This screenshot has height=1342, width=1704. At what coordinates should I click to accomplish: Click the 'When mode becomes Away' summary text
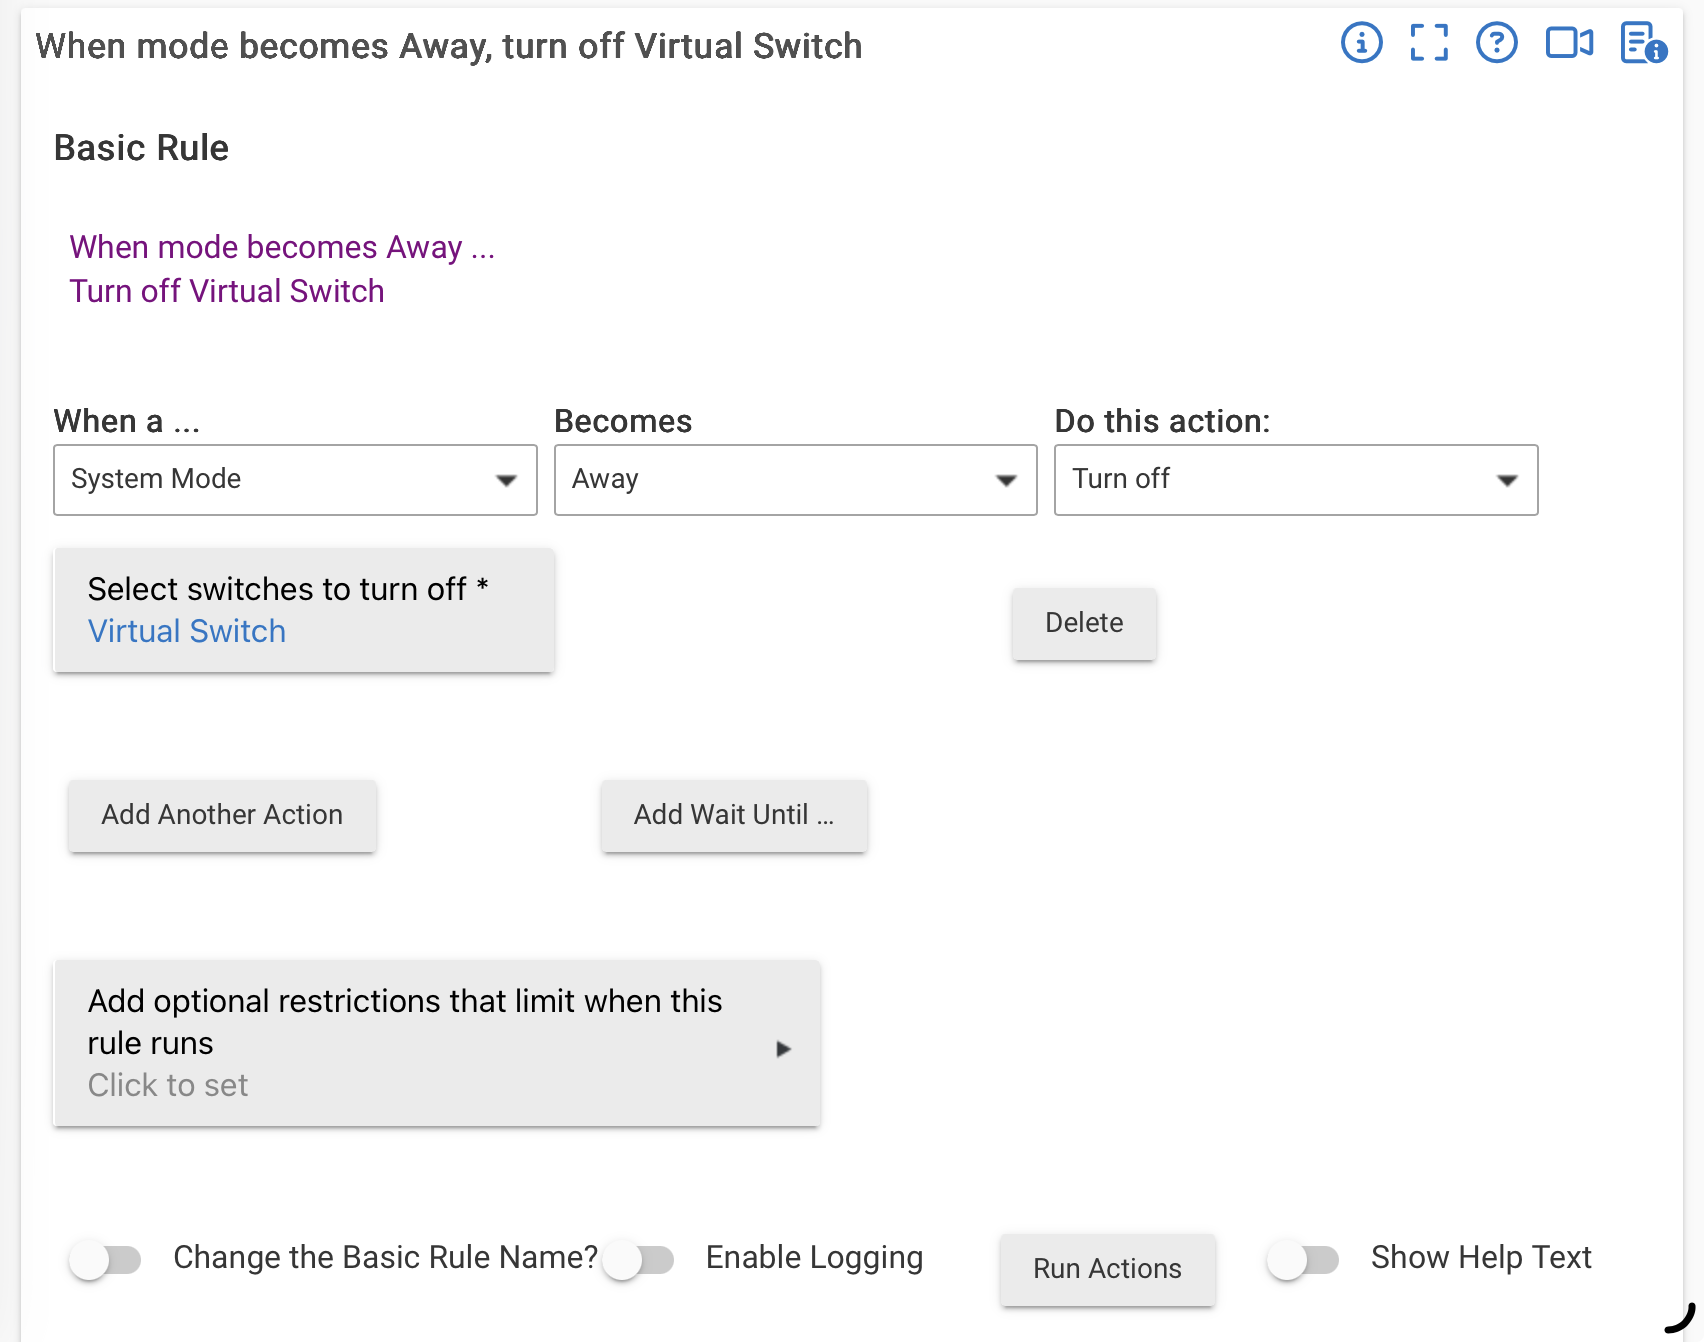(282, 247)
